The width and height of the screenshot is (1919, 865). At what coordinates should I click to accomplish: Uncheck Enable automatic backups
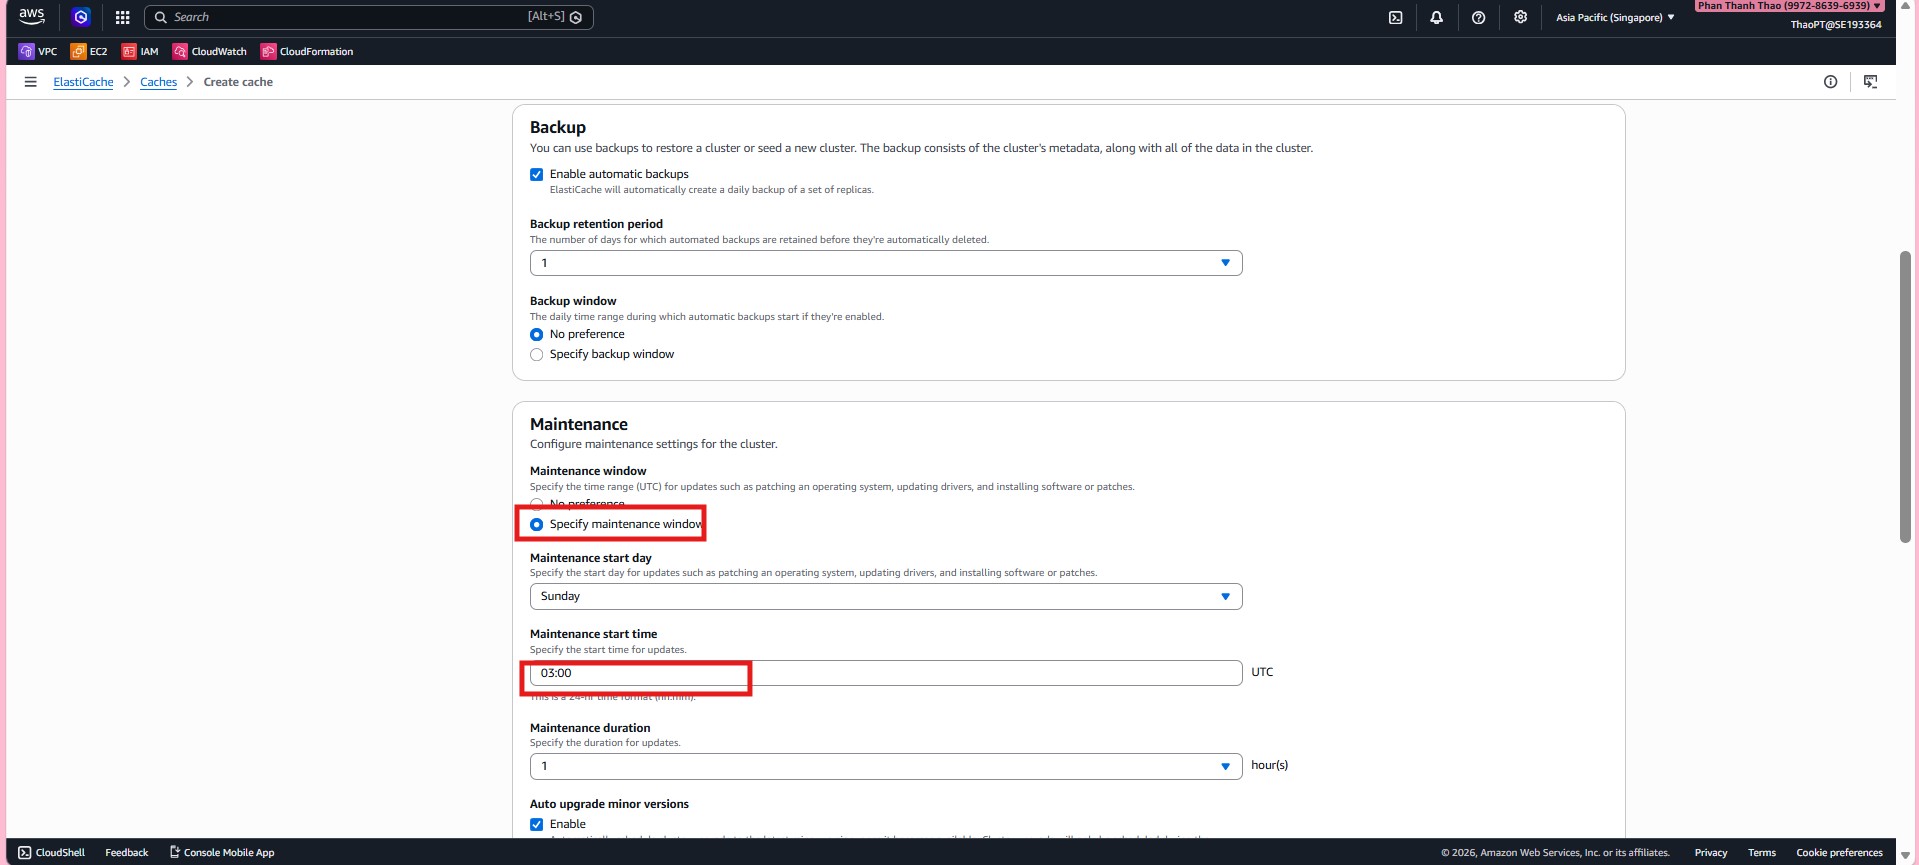pos(537,174)
